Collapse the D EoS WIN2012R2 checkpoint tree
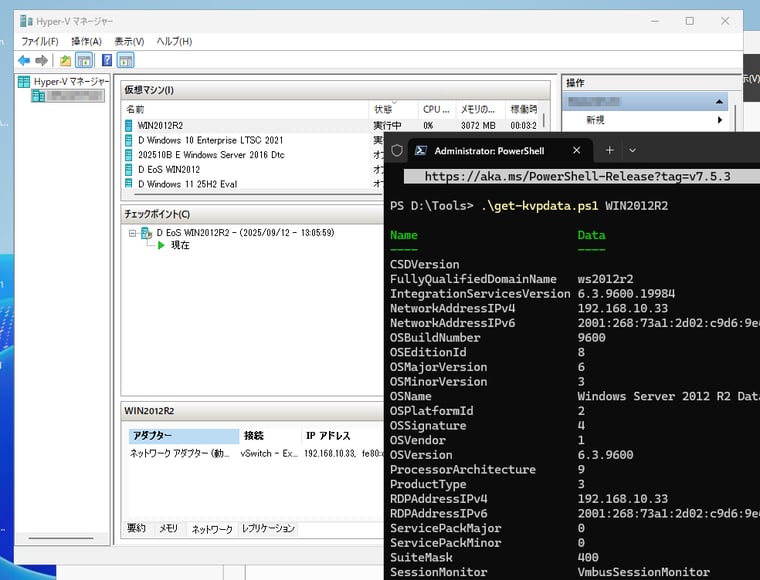This screenshot has width=760, height=580. [132, 234]
